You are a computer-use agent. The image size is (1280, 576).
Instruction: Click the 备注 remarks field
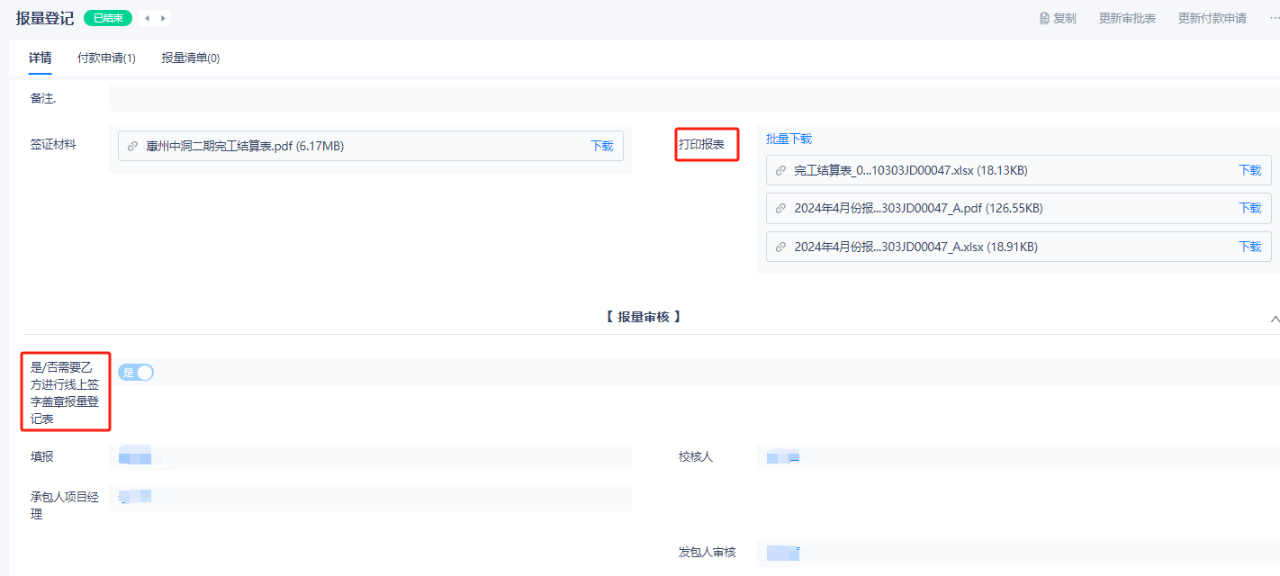point(693,98)
